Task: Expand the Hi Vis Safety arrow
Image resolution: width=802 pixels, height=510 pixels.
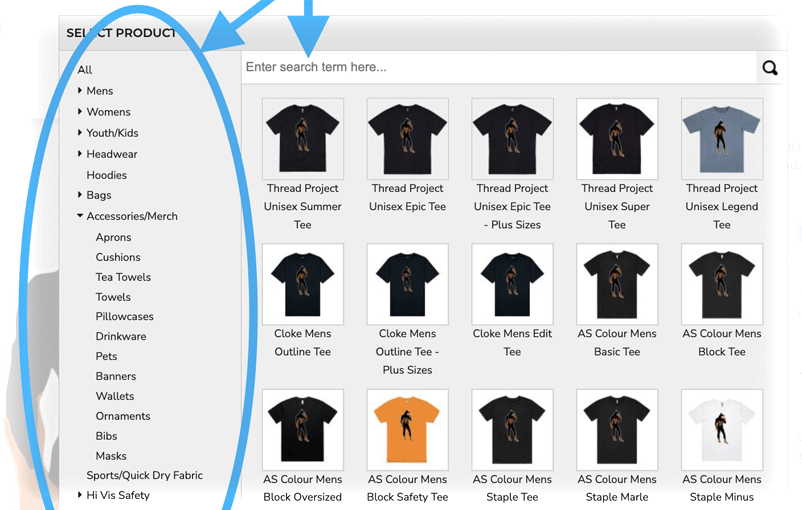Action: pos(80,495)
